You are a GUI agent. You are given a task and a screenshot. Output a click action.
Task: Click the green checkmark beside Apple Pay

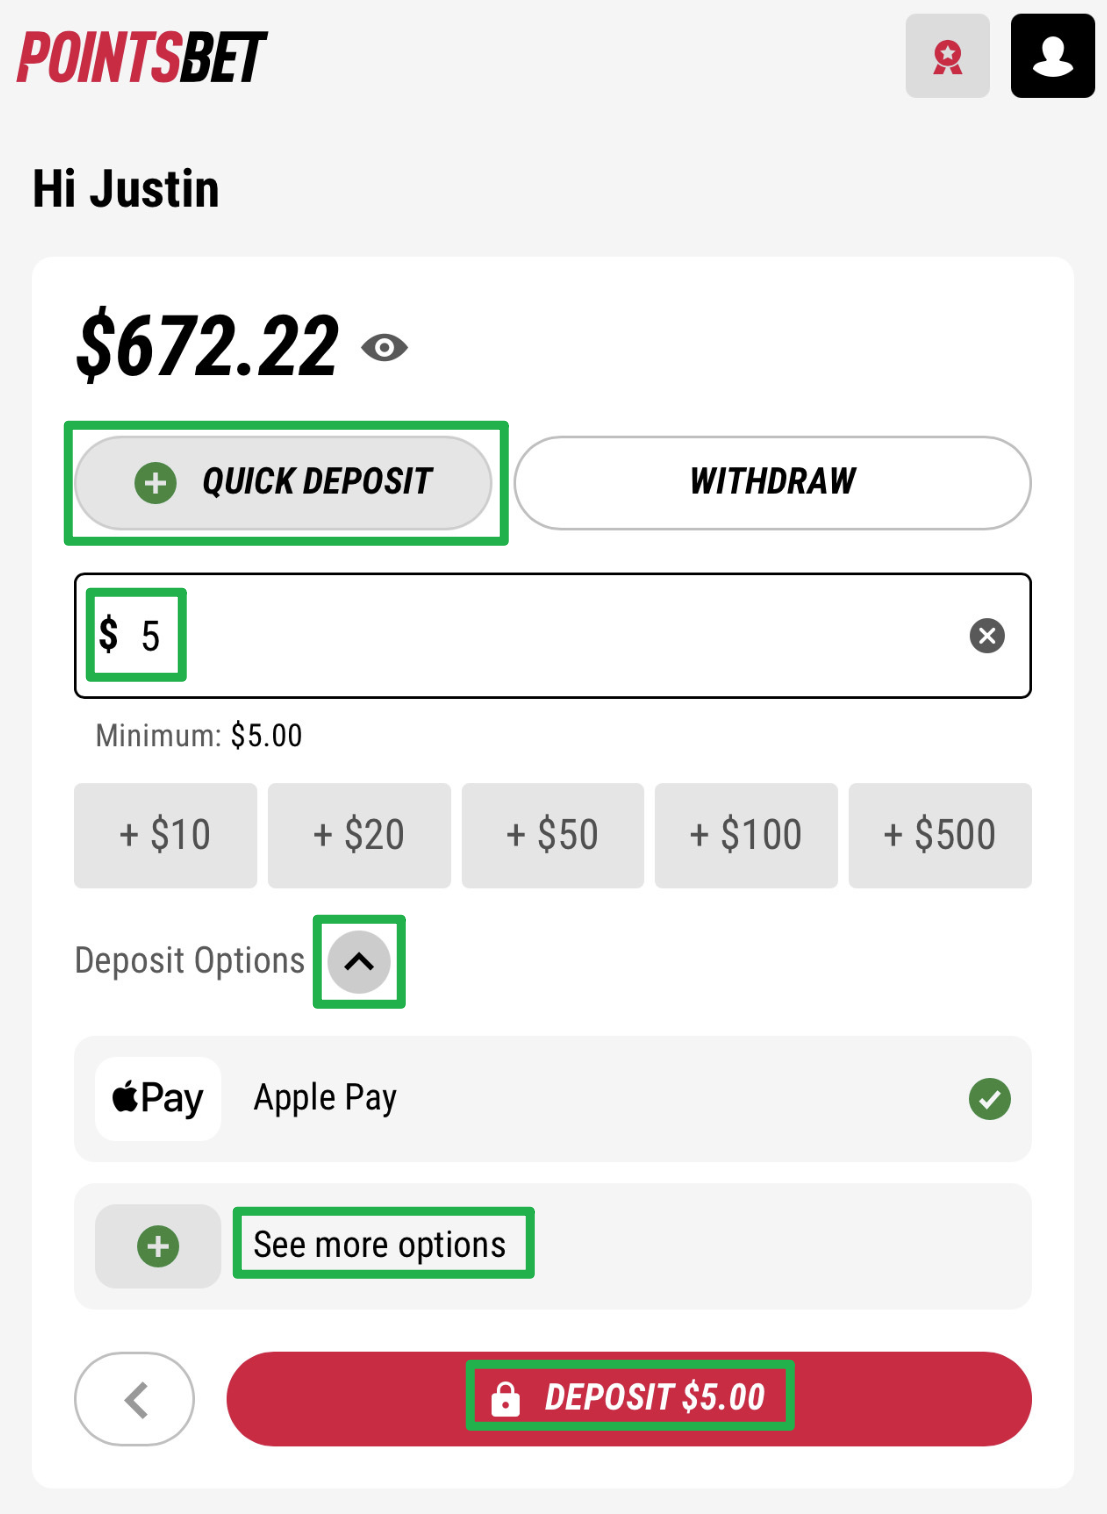coord(990,1099)
